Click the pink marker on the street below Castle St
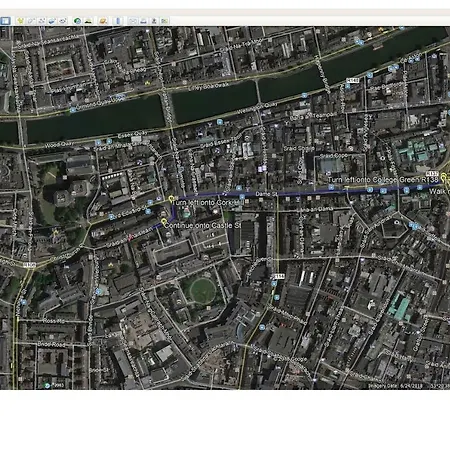The width and height of the screenshot is (450, 450). pyautogui.click(x=130, y=238)
